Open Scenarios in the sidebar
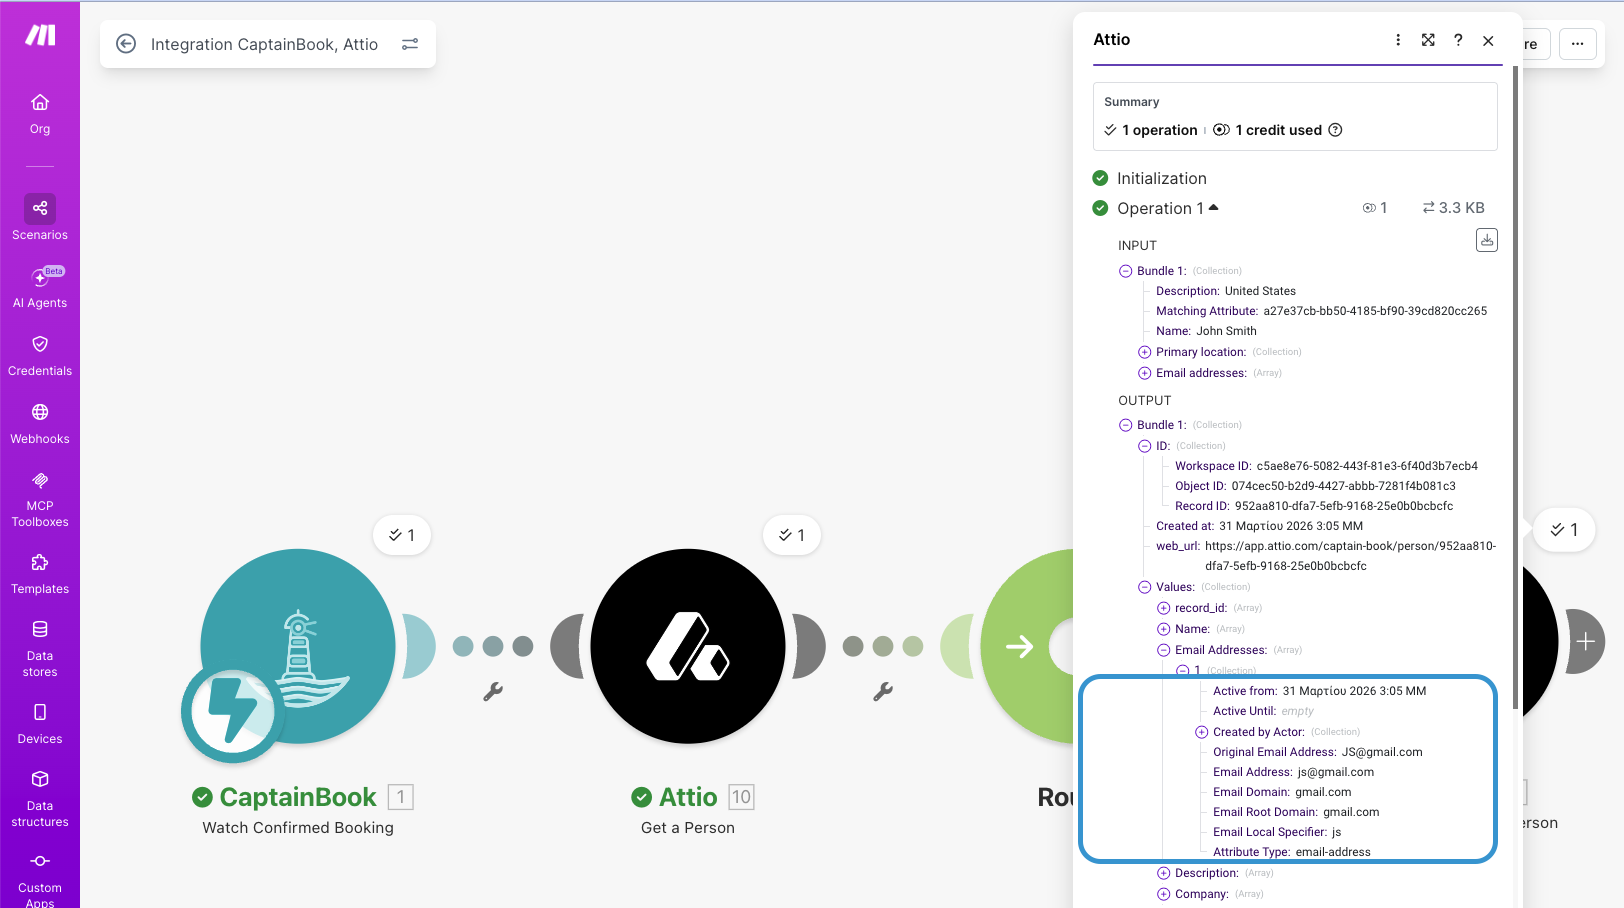Screen dimensions: 1624x908 40,218
